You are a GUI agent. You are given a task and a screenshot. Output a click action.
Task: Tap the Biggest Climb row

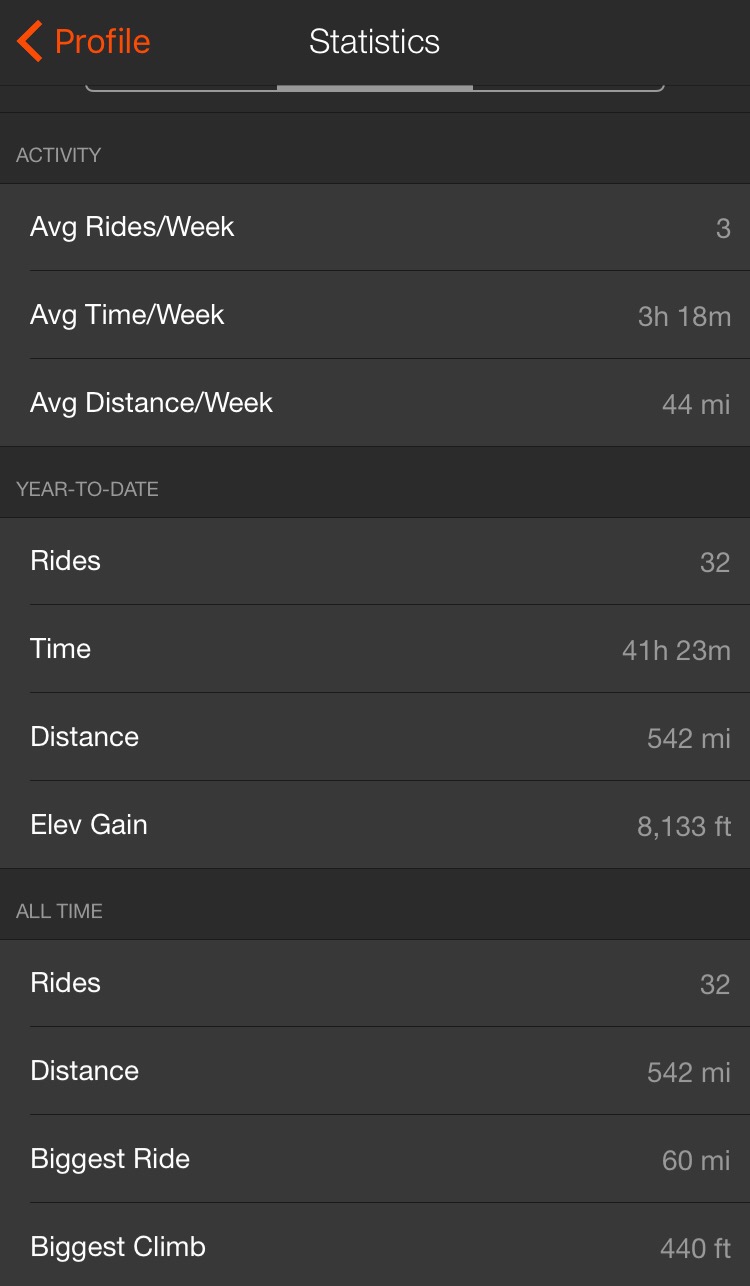[375, 1247]
